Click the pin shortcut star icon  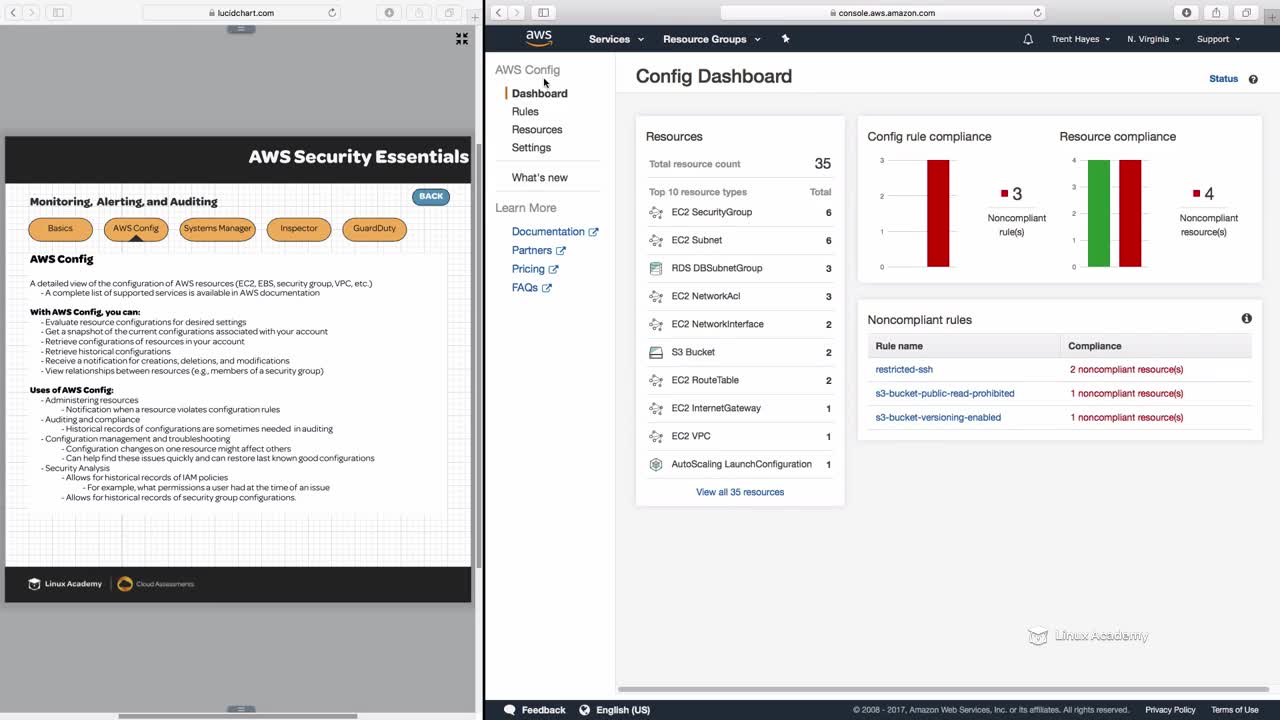click(785, 39)
